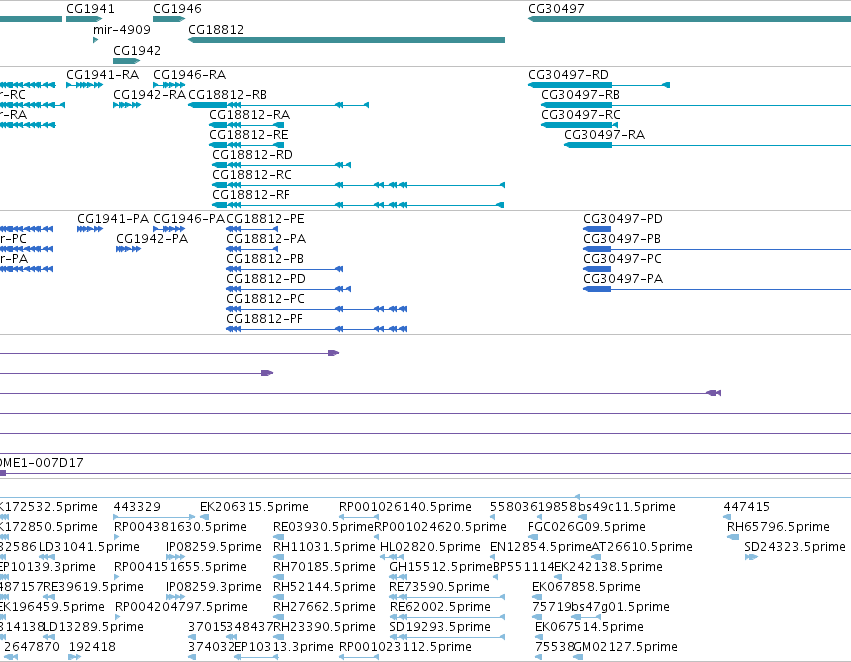Open EST FGC026G09.5prime

[x=587, y=527]
